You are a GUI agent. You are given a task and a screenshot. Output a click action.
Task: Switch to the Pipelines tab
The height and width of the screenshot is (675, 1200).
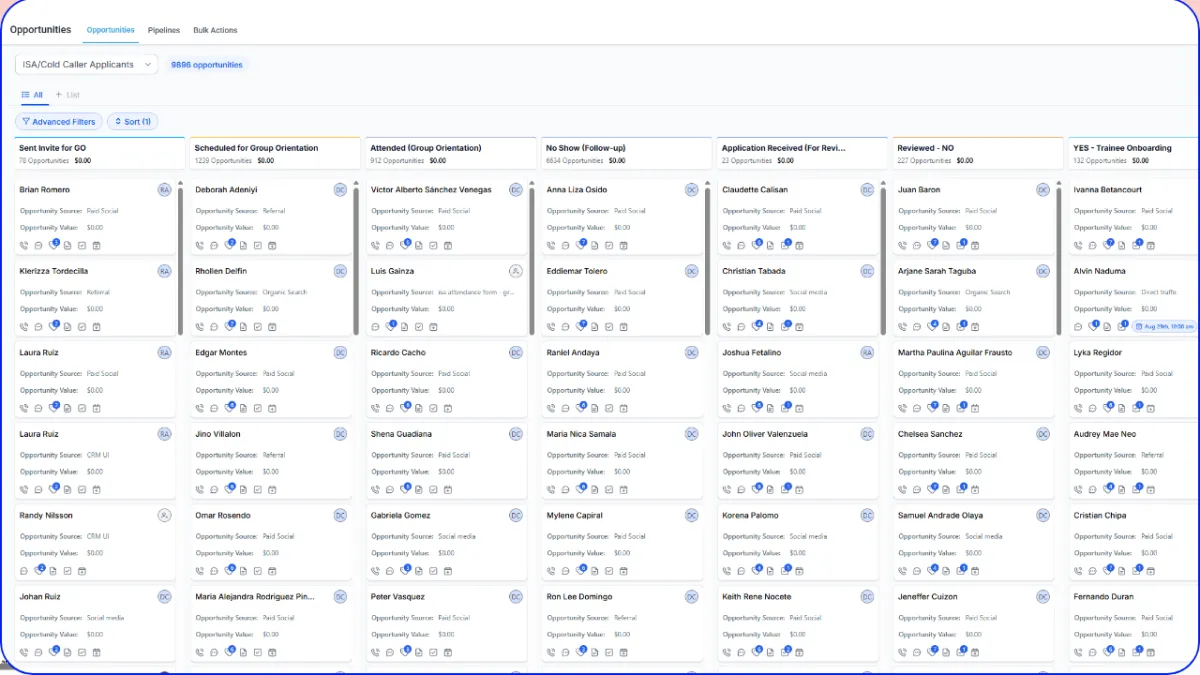pos(164,30)
